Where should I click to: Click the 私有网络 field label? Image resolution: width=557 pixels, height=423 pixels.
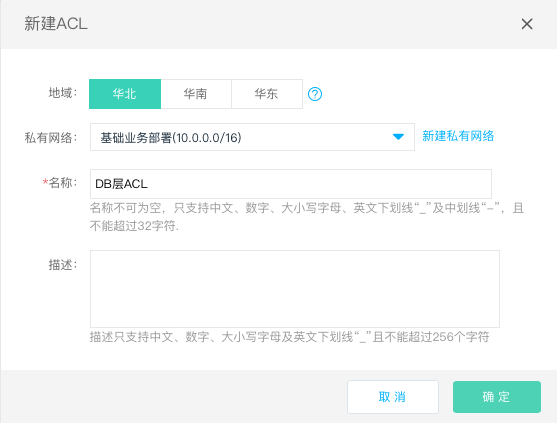50,137
